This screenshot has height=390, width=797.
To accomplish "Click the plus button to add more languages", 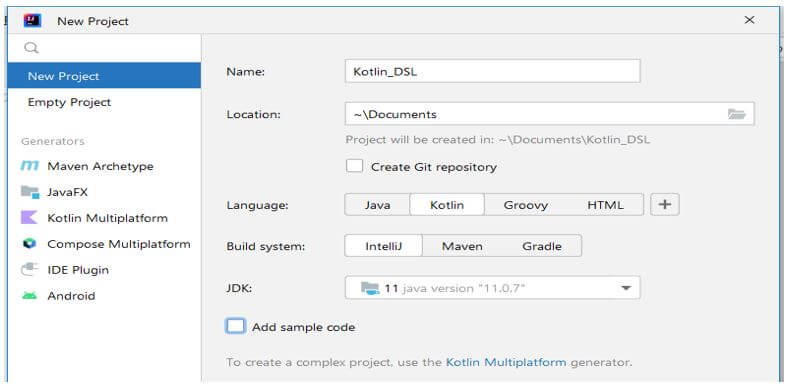I will [665, 205].
